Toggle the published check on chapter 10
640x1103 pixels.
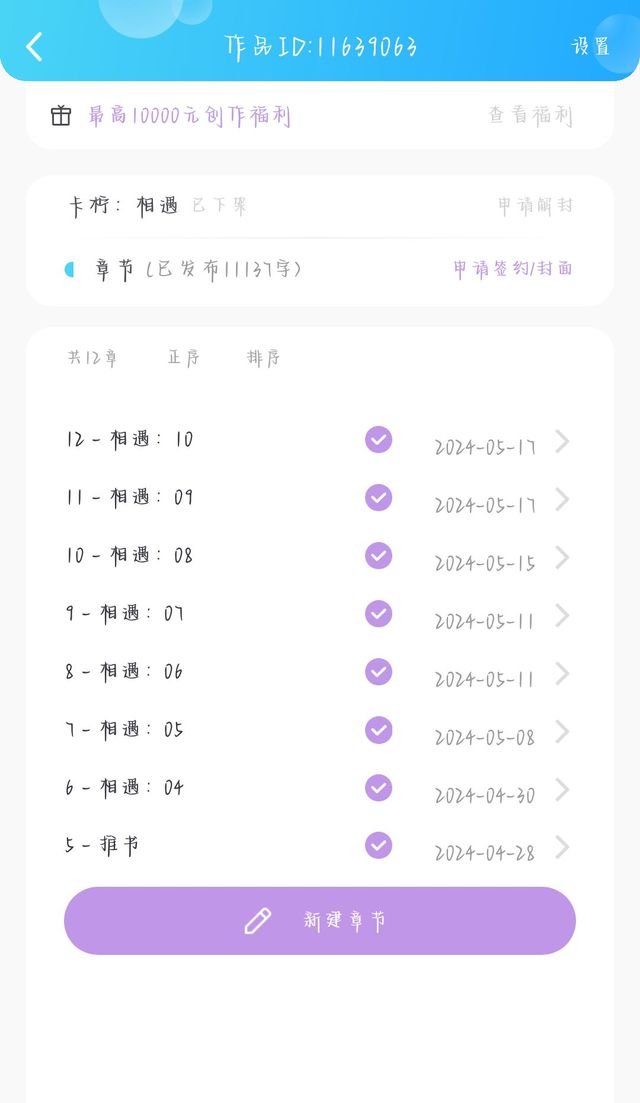point(378,556)
